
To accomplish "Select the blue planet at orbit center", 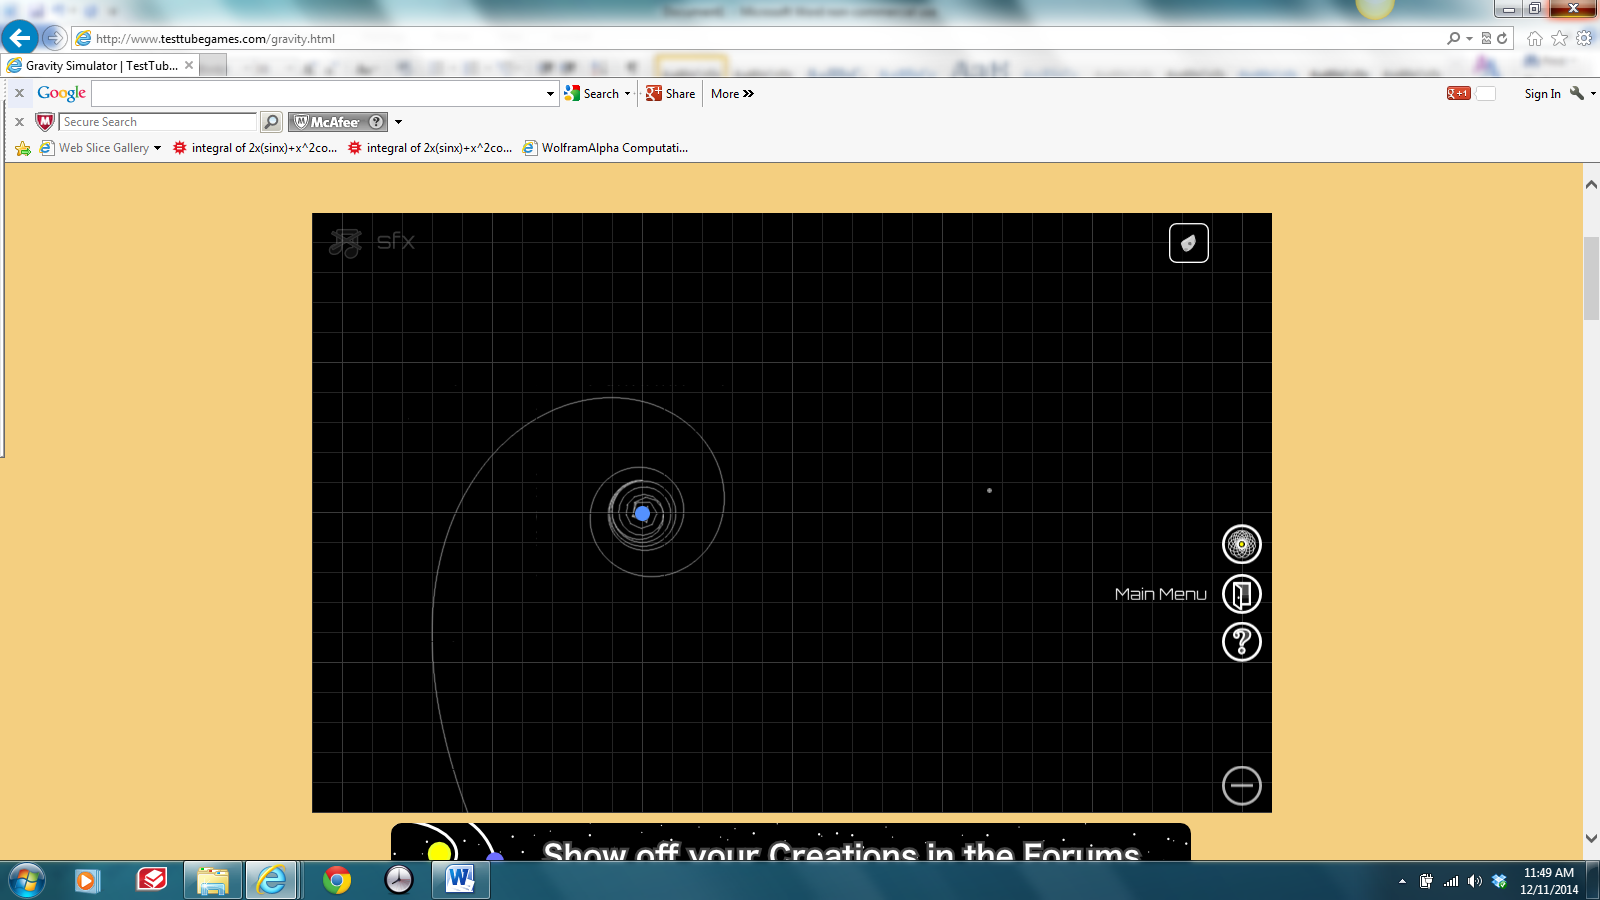I will pyautogui.click(x=642, y=514).
